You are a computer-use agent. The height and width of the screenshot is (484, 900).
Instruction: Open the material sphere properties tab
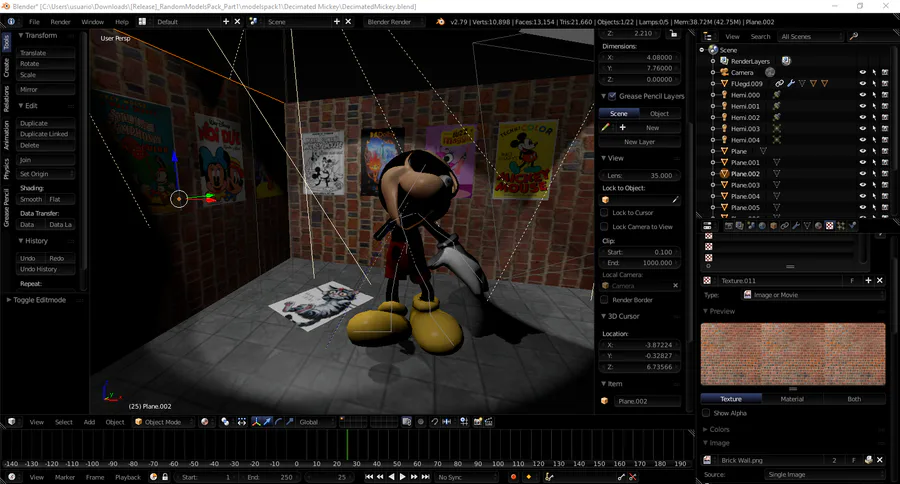[x=818, y=226]
